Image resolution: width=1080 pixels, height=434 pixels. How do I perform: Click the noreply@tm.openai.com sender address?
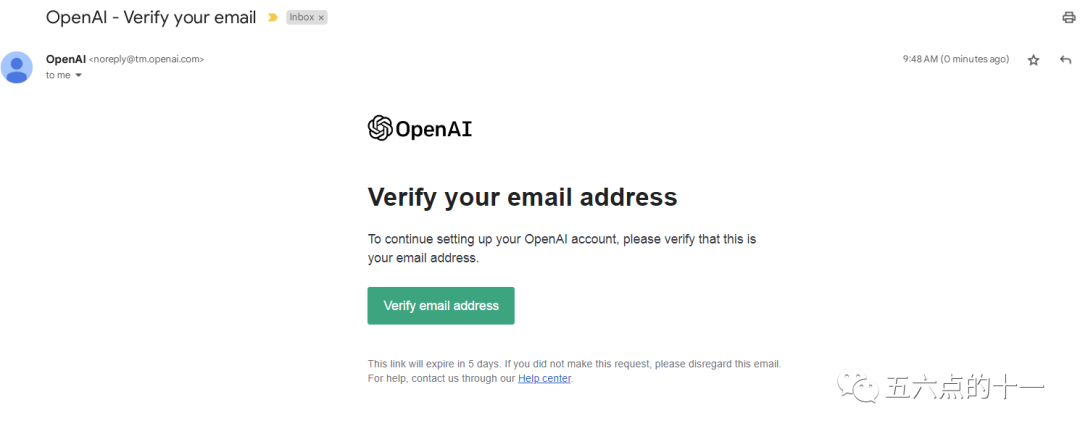click(146, 60)
